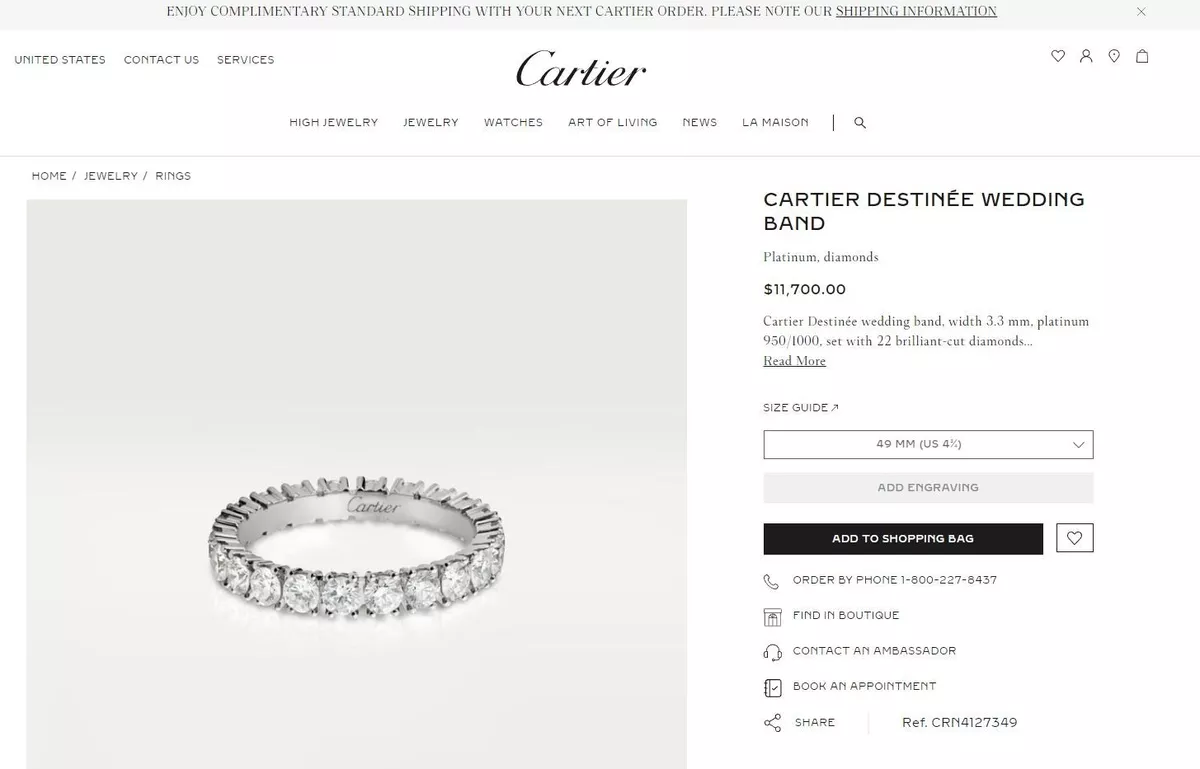Open the wishlist heart icon in header

(x=1058, y=56)
